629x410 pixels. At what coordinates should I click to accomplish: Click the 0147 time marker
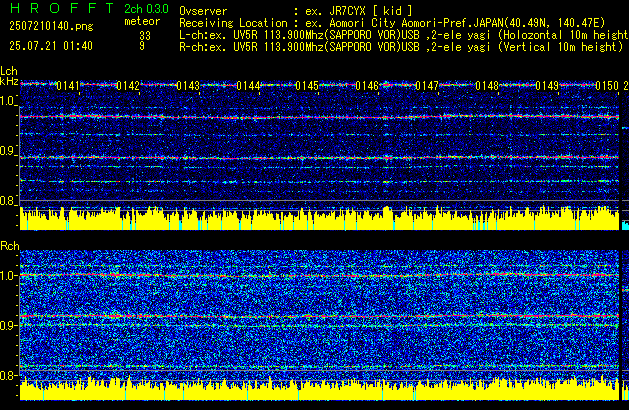[427, 86]
